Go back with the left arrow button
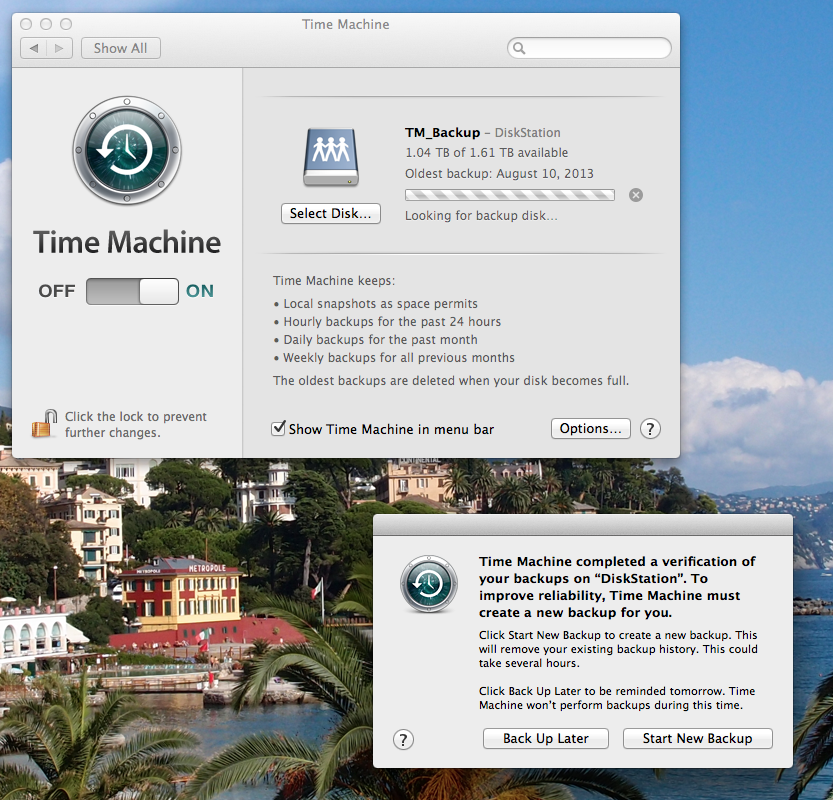The image size is (833, 800). [34, 48]
